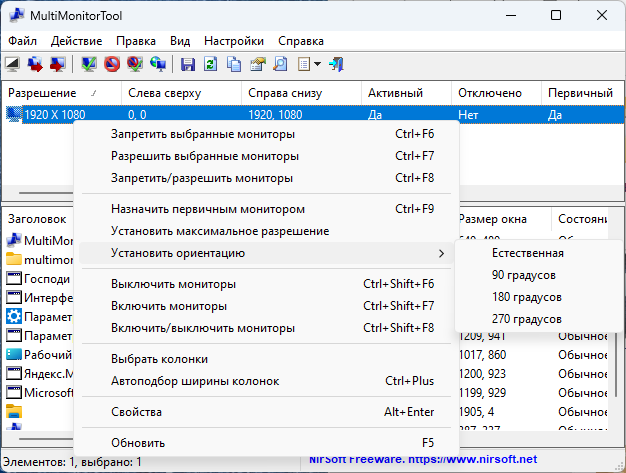Screen dimensions: 626x473
Task: Open the Действие menu
Action: coord(76,41)
